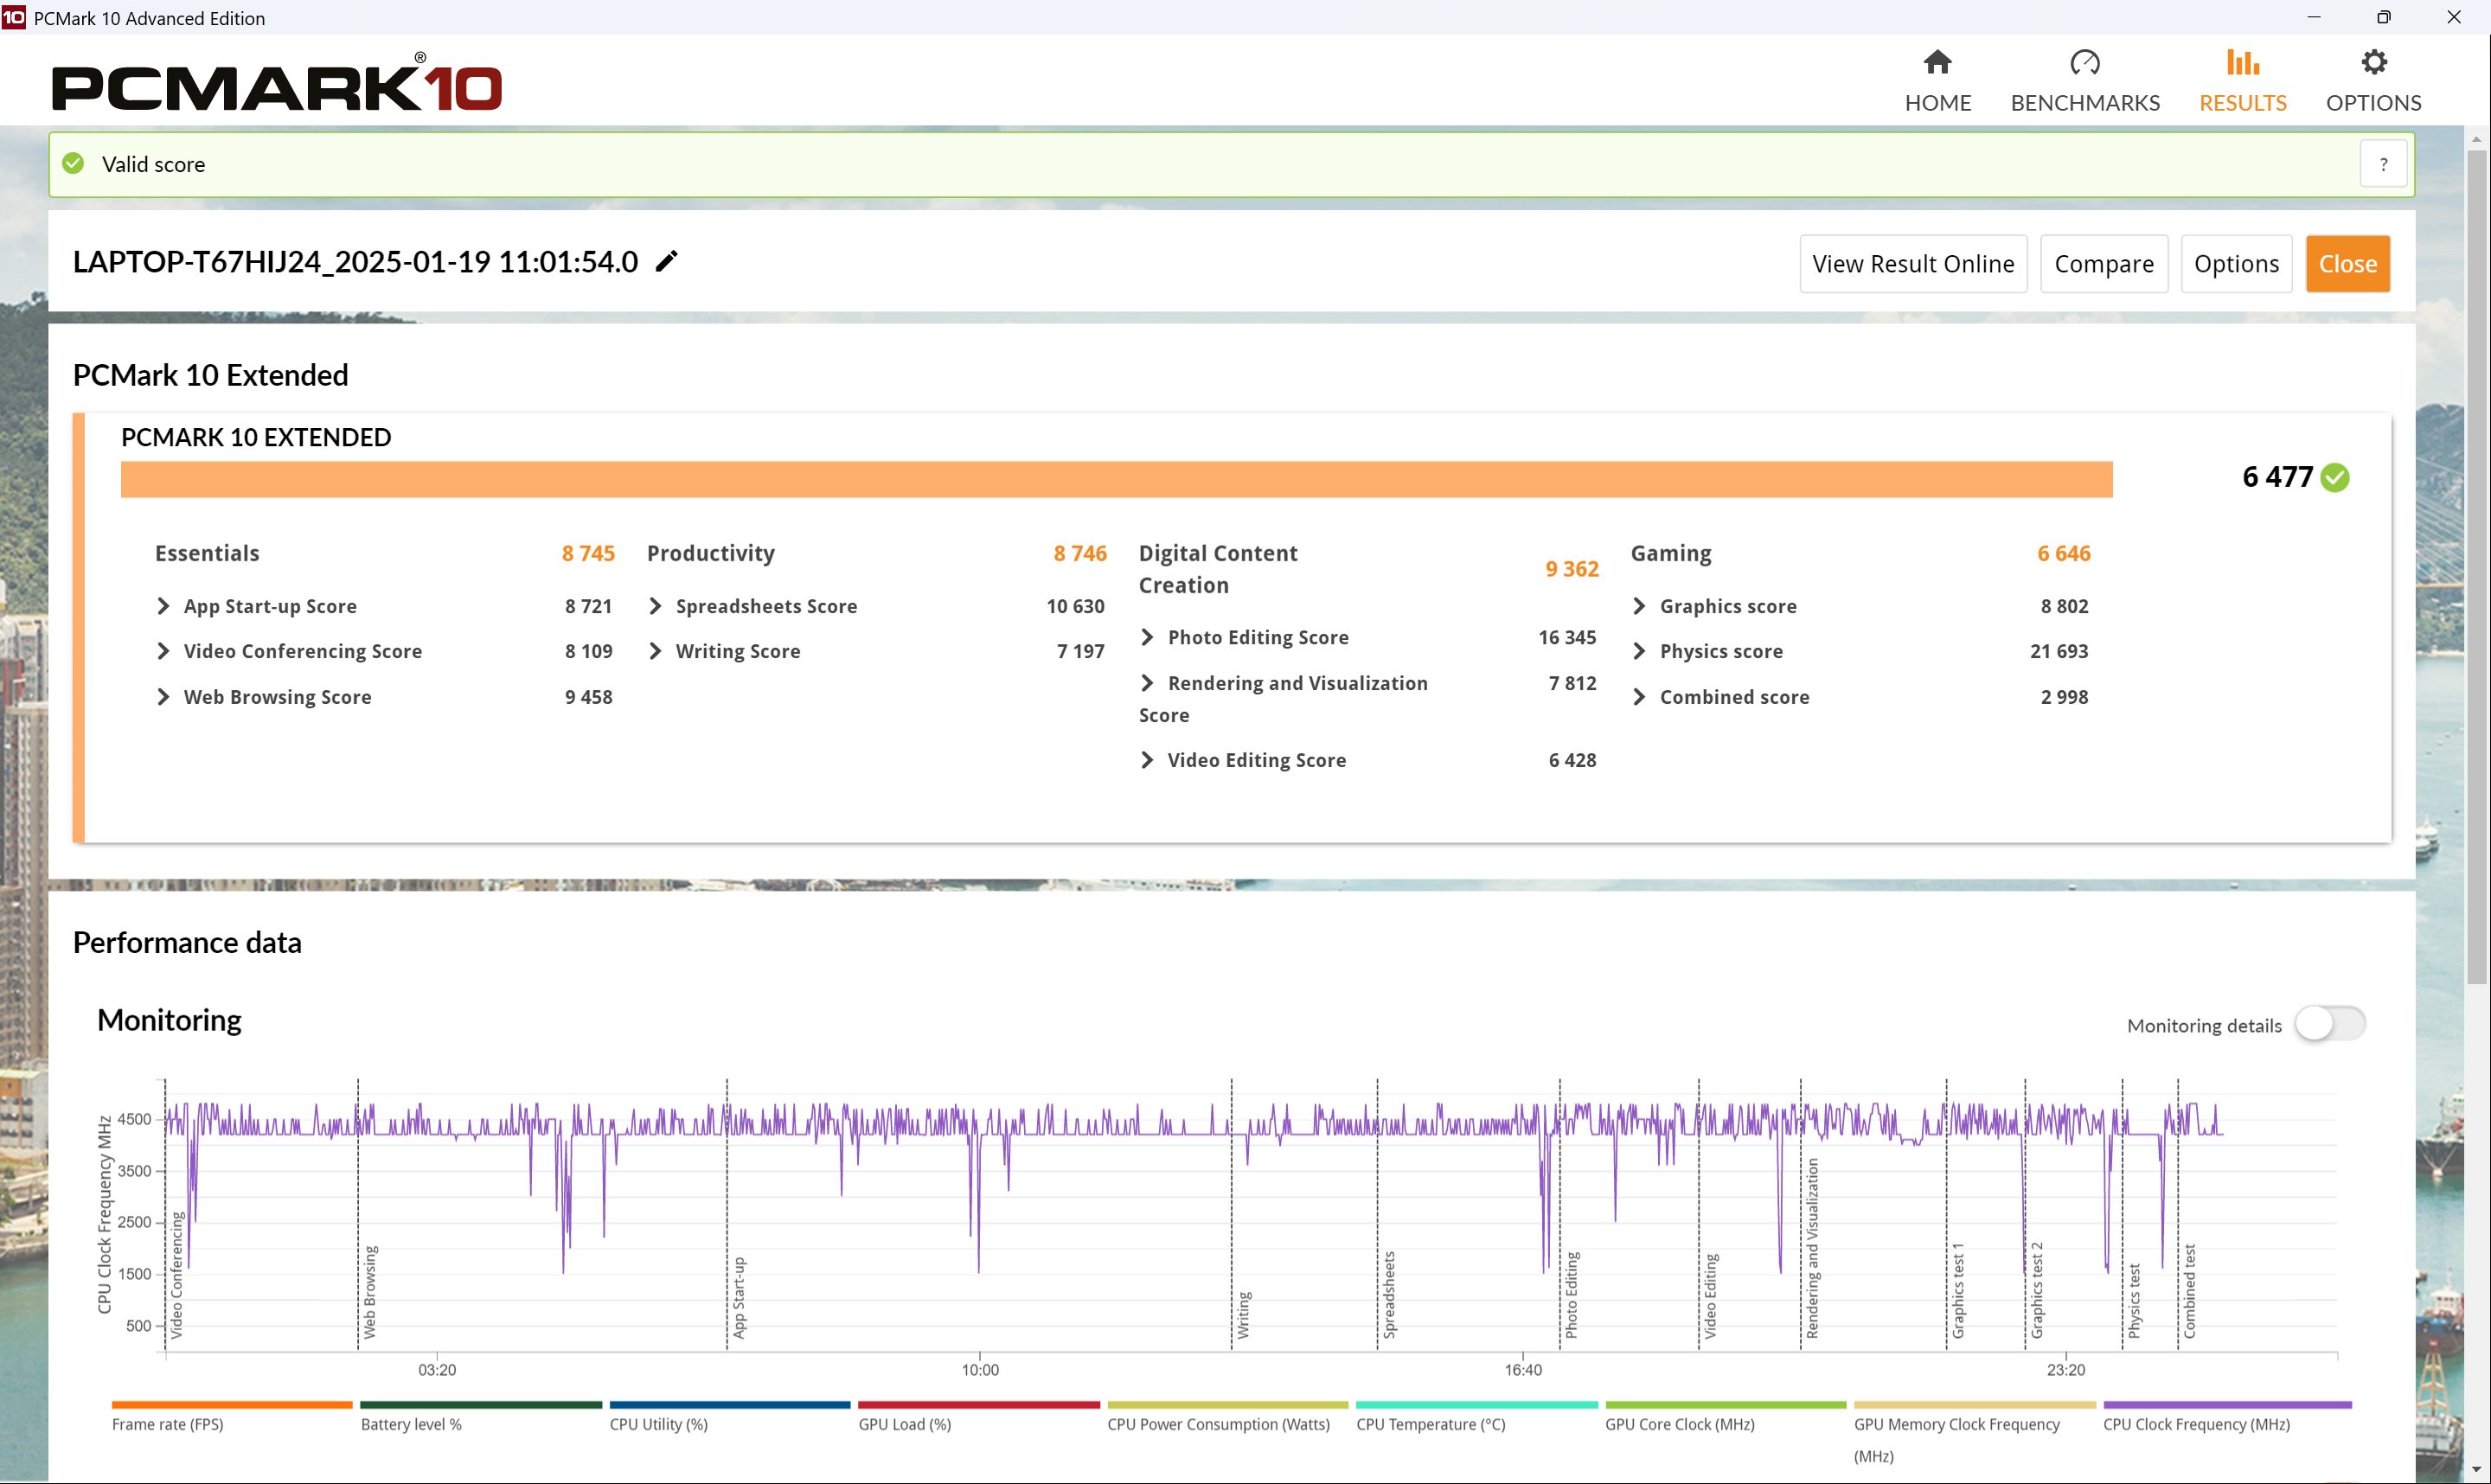Open Benchmarks via the gauge icon

pos(2084,63)
